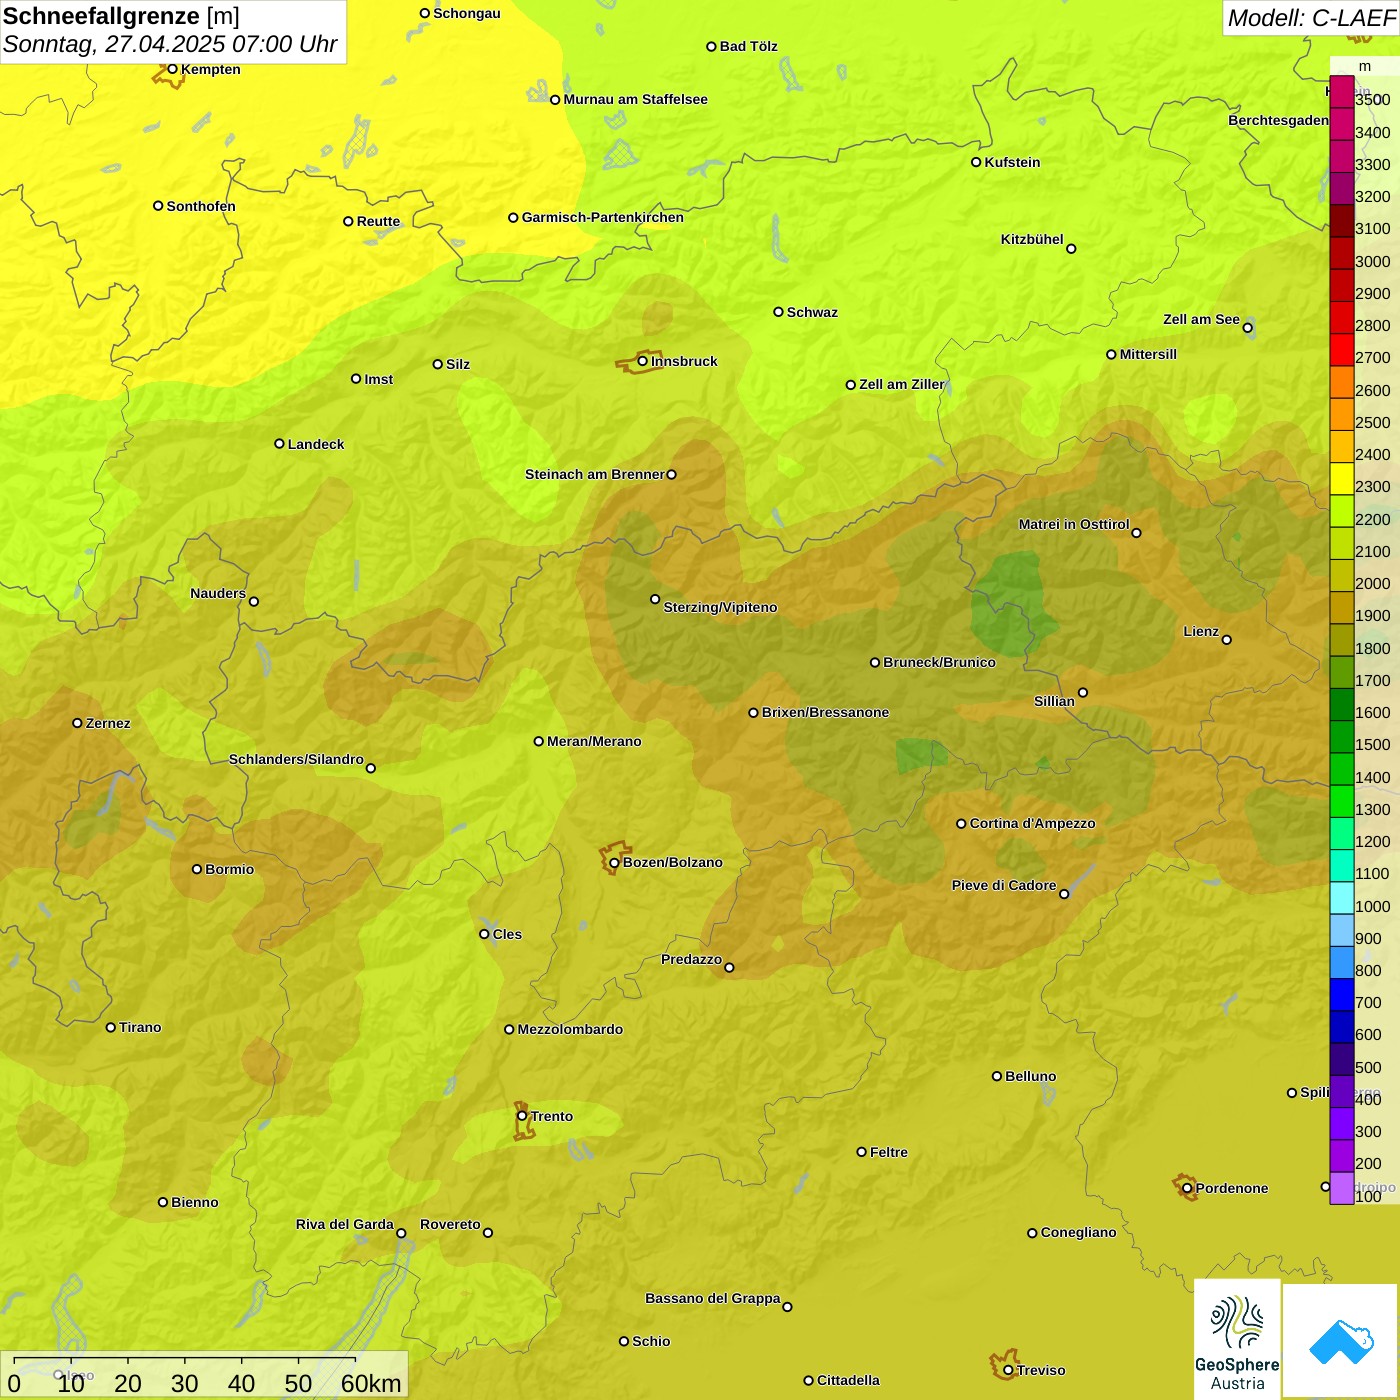Click the Schlanders/Silandro label

coord(296,759)
